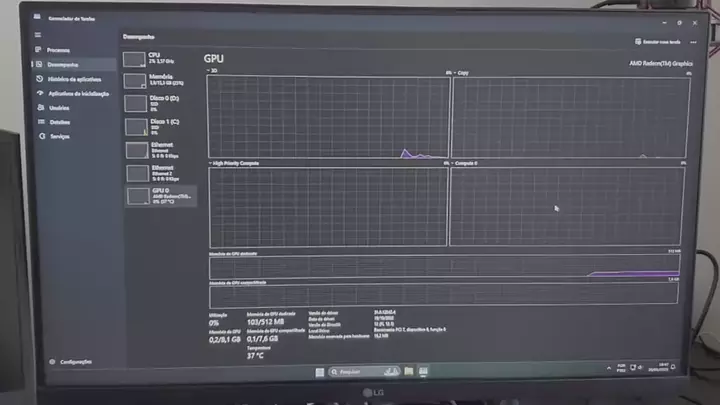Image resolution: width=720 pixels, height=405 pixels.
Task: Select the Memória performance item
Action: (x=158, y=80)
